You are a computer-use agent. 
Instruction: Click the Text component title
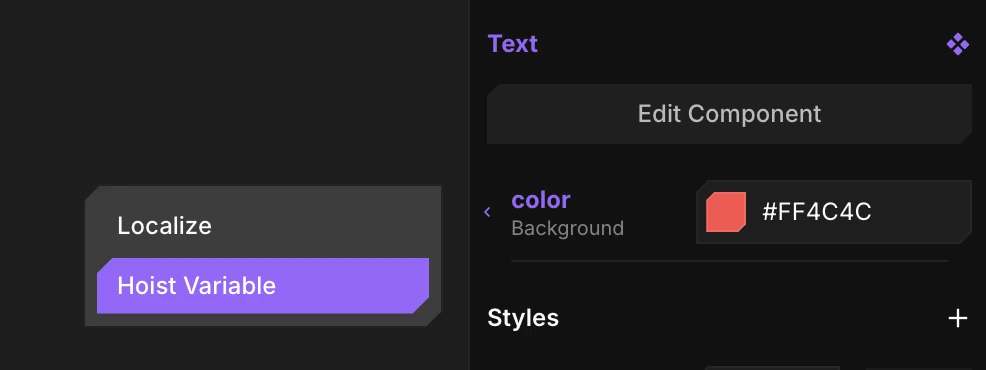click(512, 44)
